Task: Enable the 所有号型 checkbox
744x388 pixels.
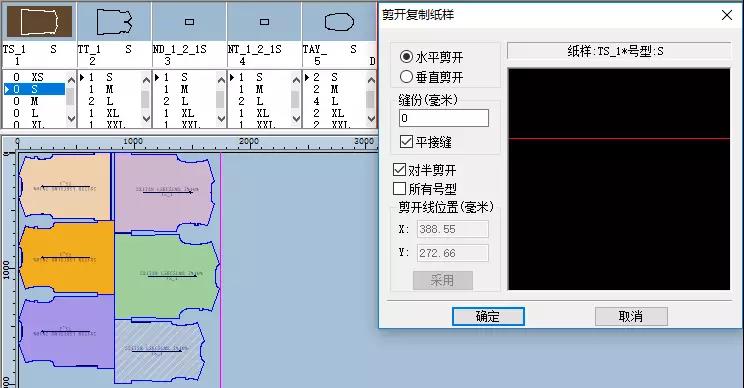Action: click(425, 189)
